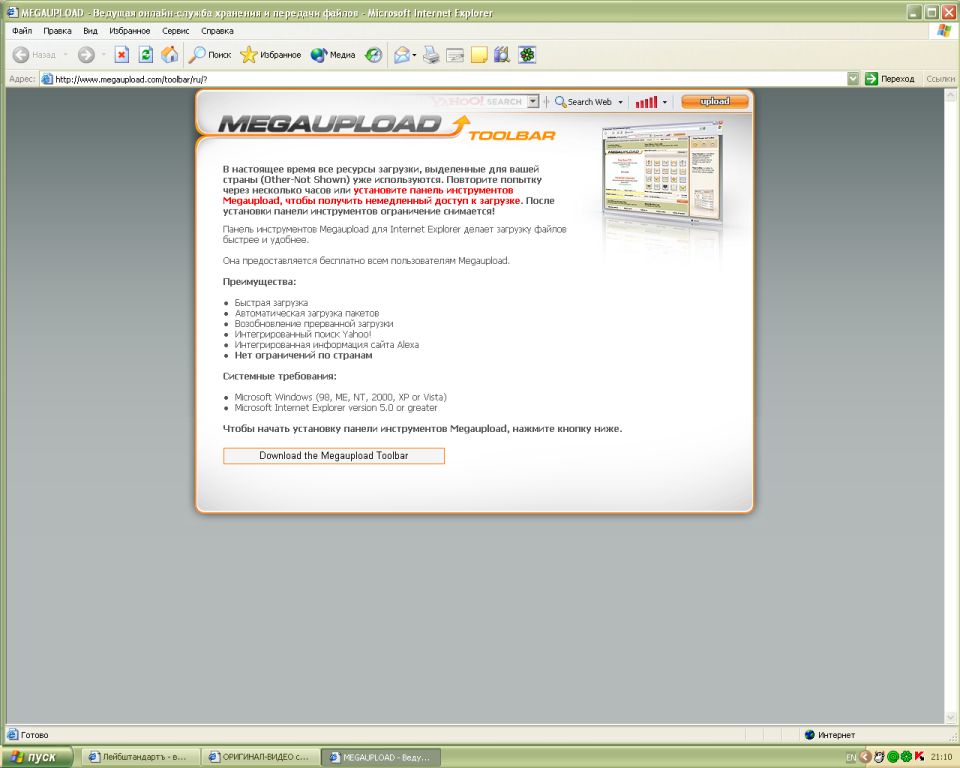The width and height of the screenshot is (960, 768).
Task: Open the Вид menu
Action: (90, 31)
